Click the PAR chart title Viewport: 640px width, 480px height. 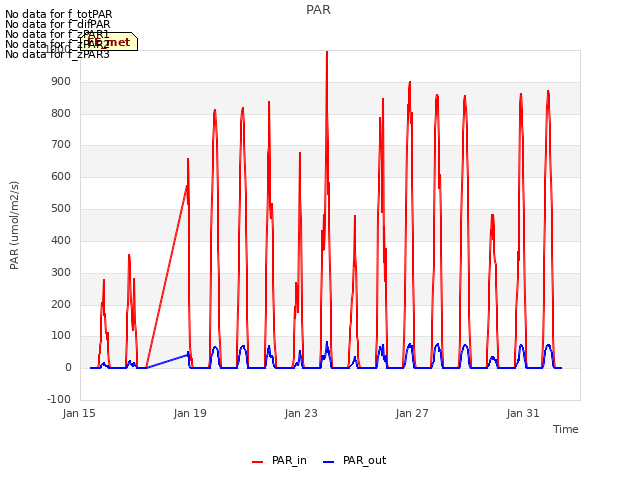[x=318, y=10]
